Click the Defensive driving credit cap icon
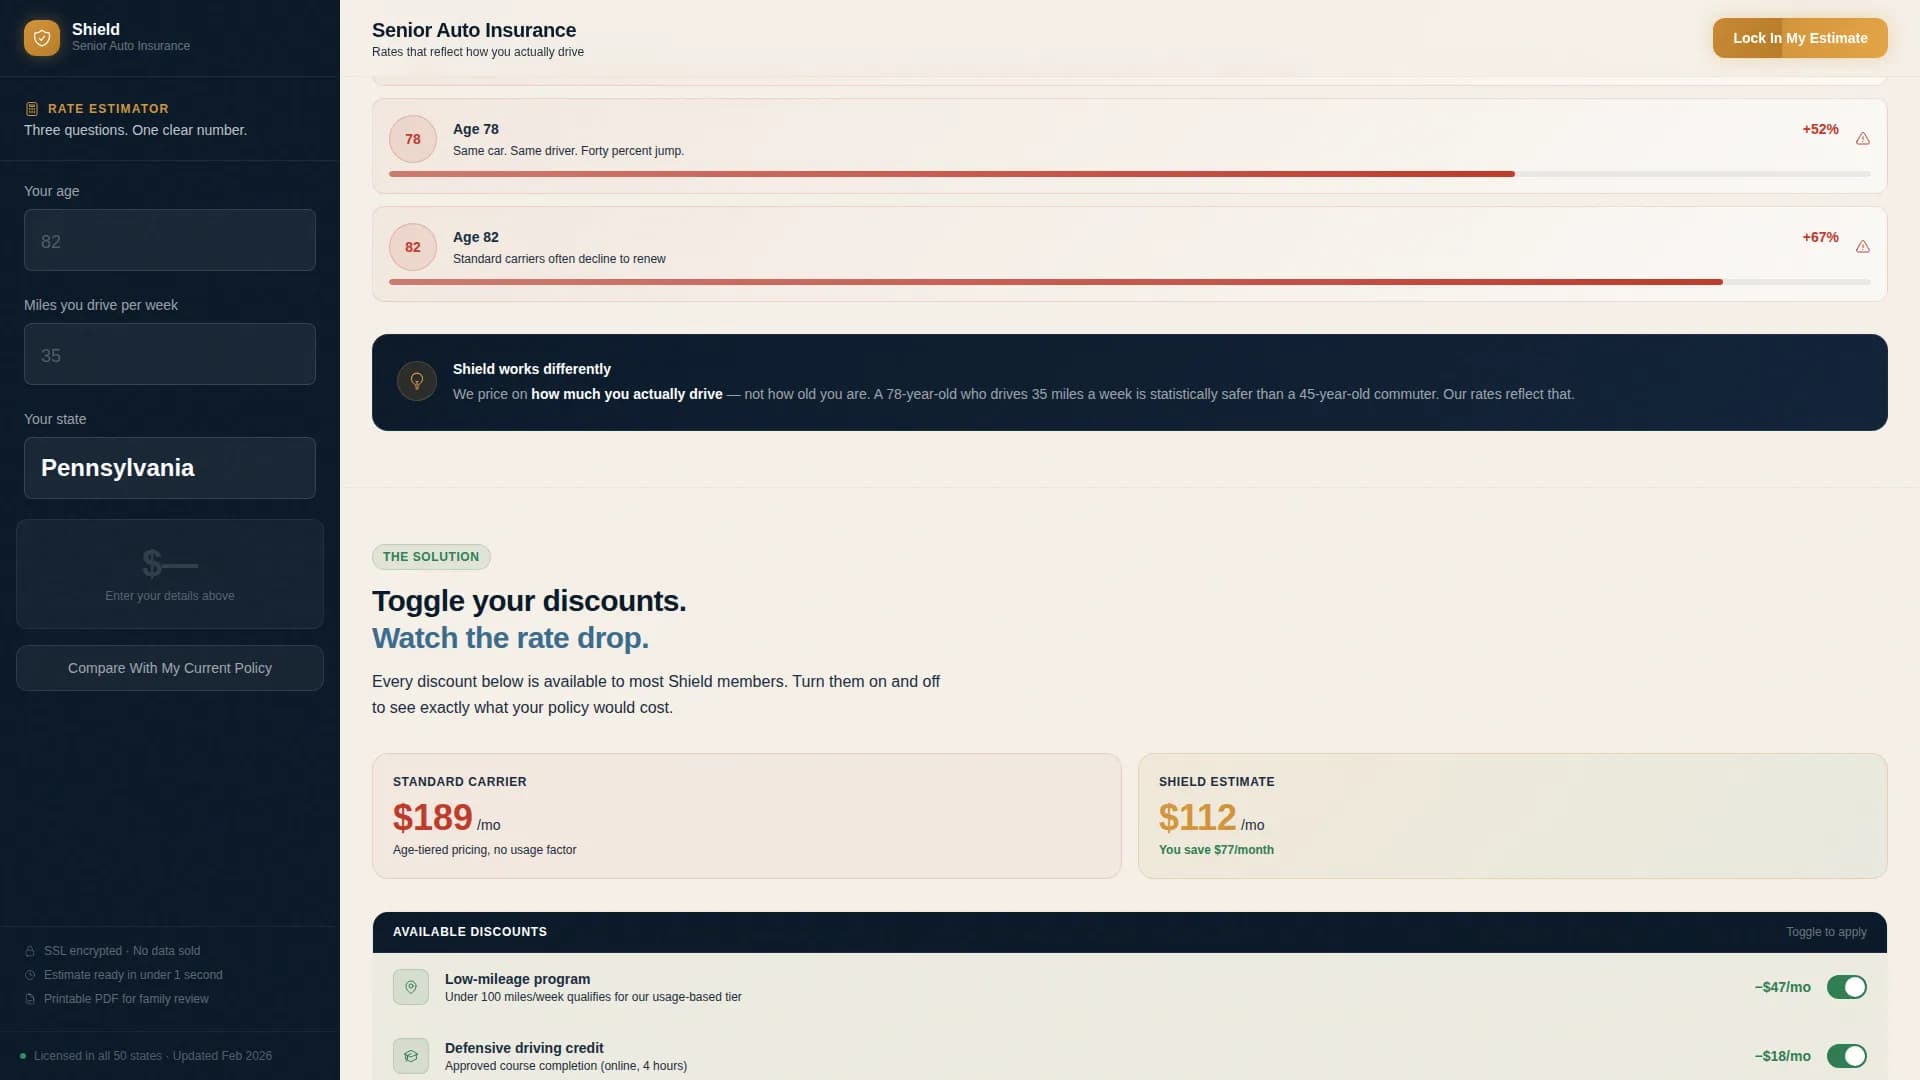 (x=411, y=1056)
